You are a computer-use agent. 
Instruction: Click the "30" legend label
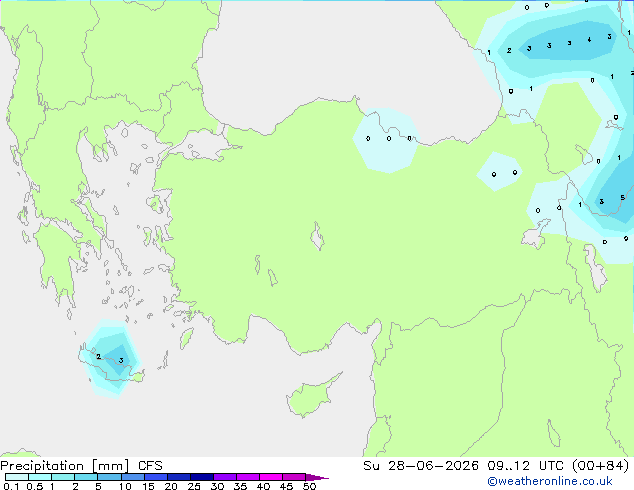(217, 486)
